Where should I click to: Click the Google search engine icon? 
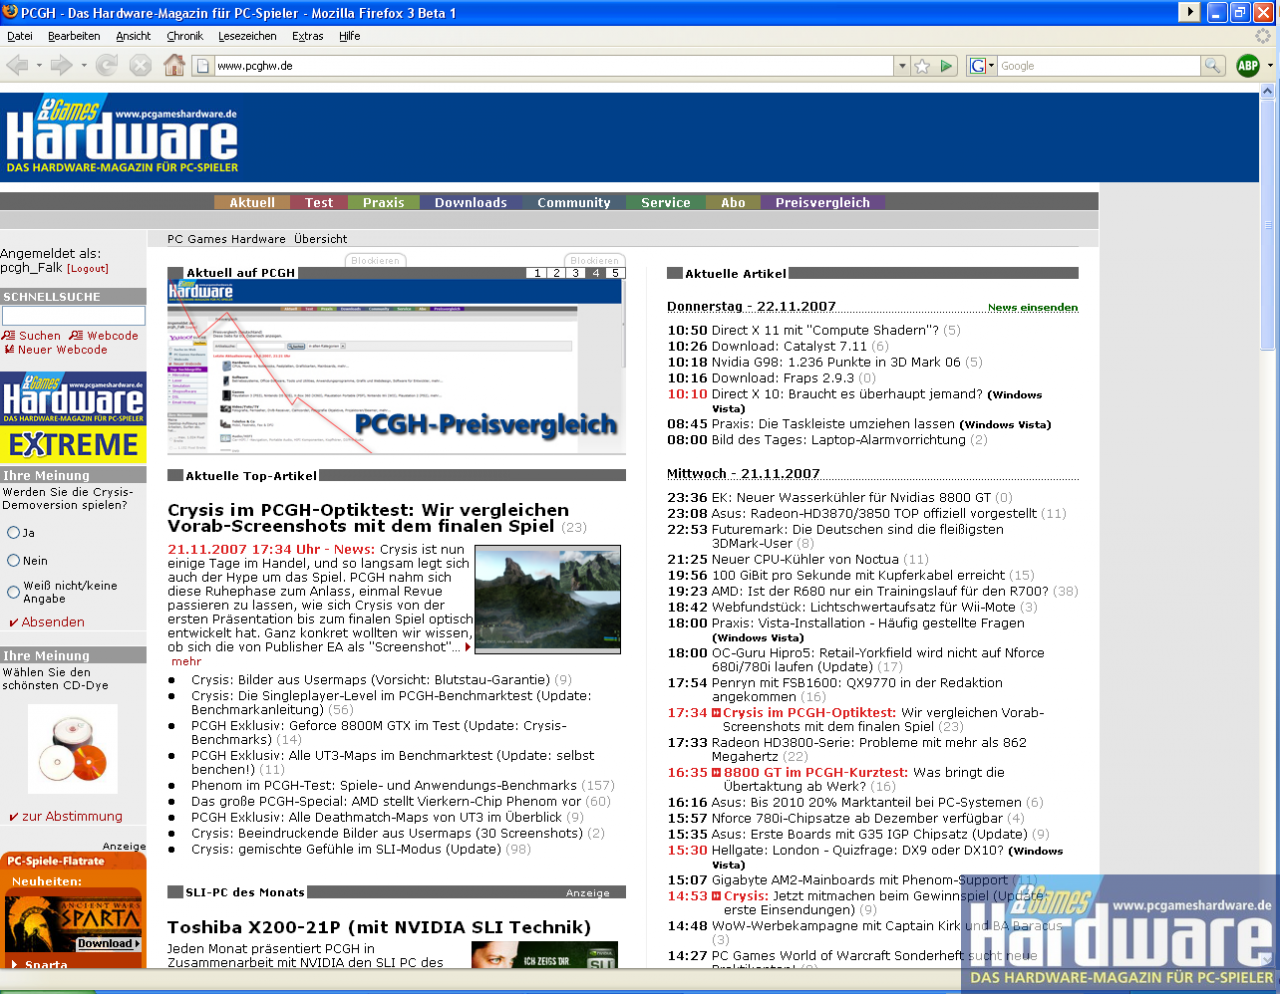977,66
